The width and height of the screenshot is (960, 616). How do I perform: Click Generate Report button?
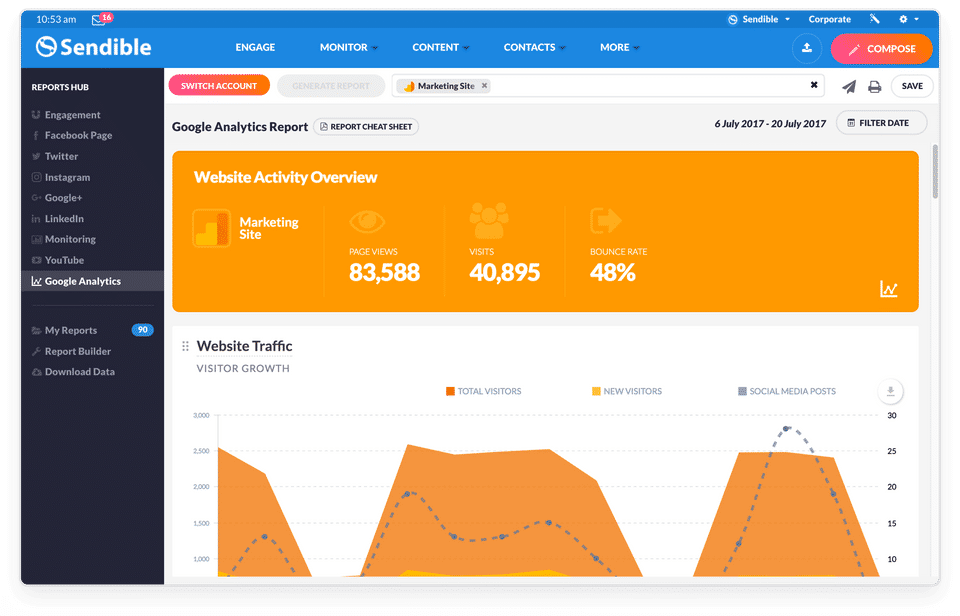click(331, 86)
